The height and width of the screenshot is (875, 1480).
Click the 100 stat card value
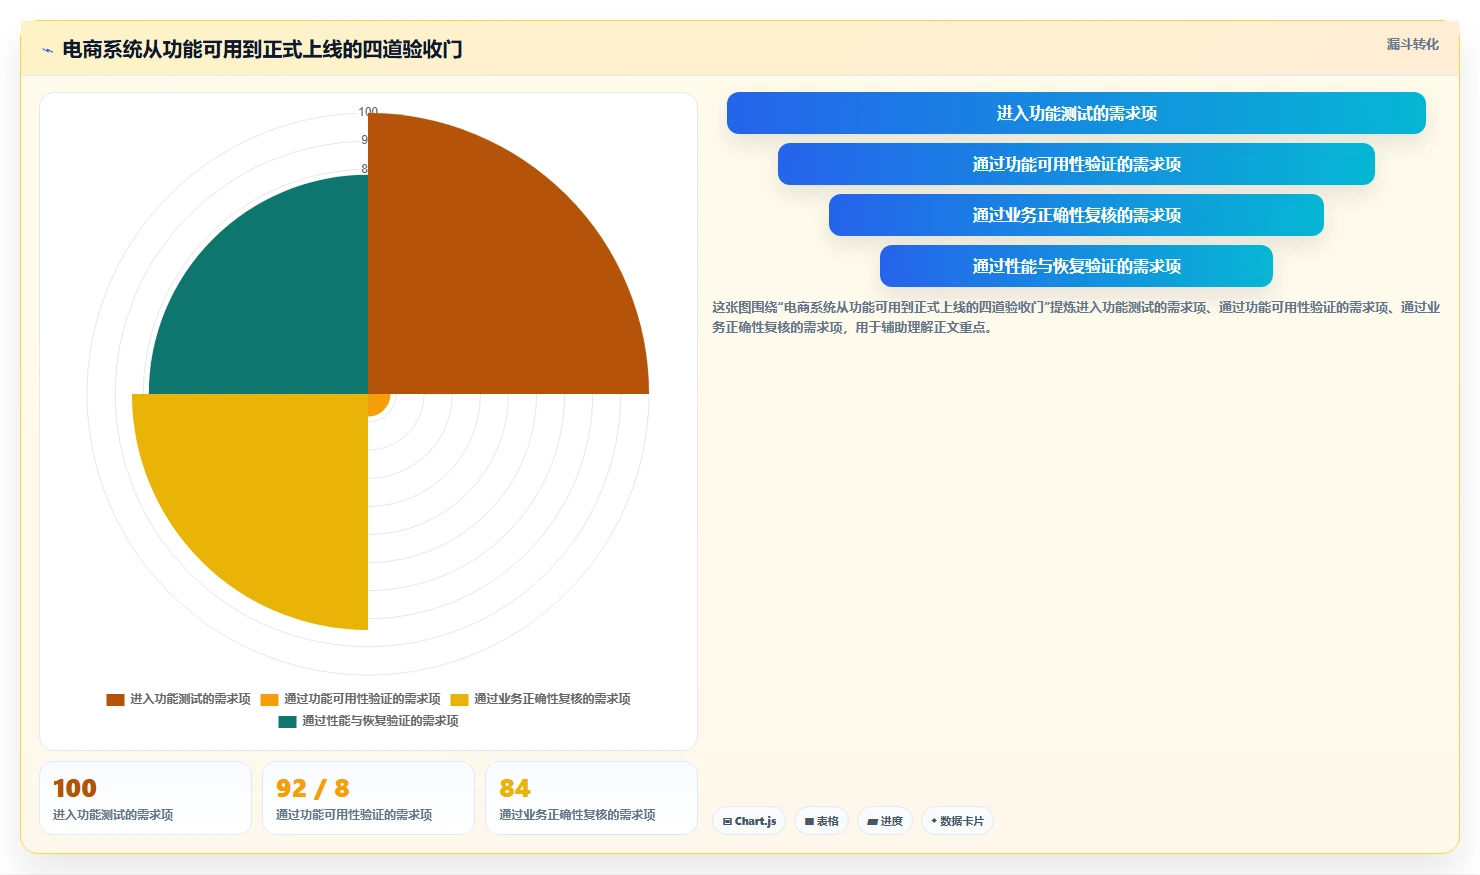pos(75,788)
